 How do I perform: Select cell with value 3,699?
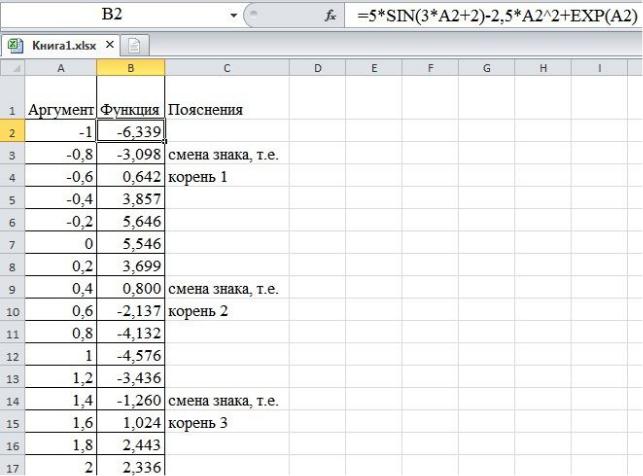click(x=131, y=266)
